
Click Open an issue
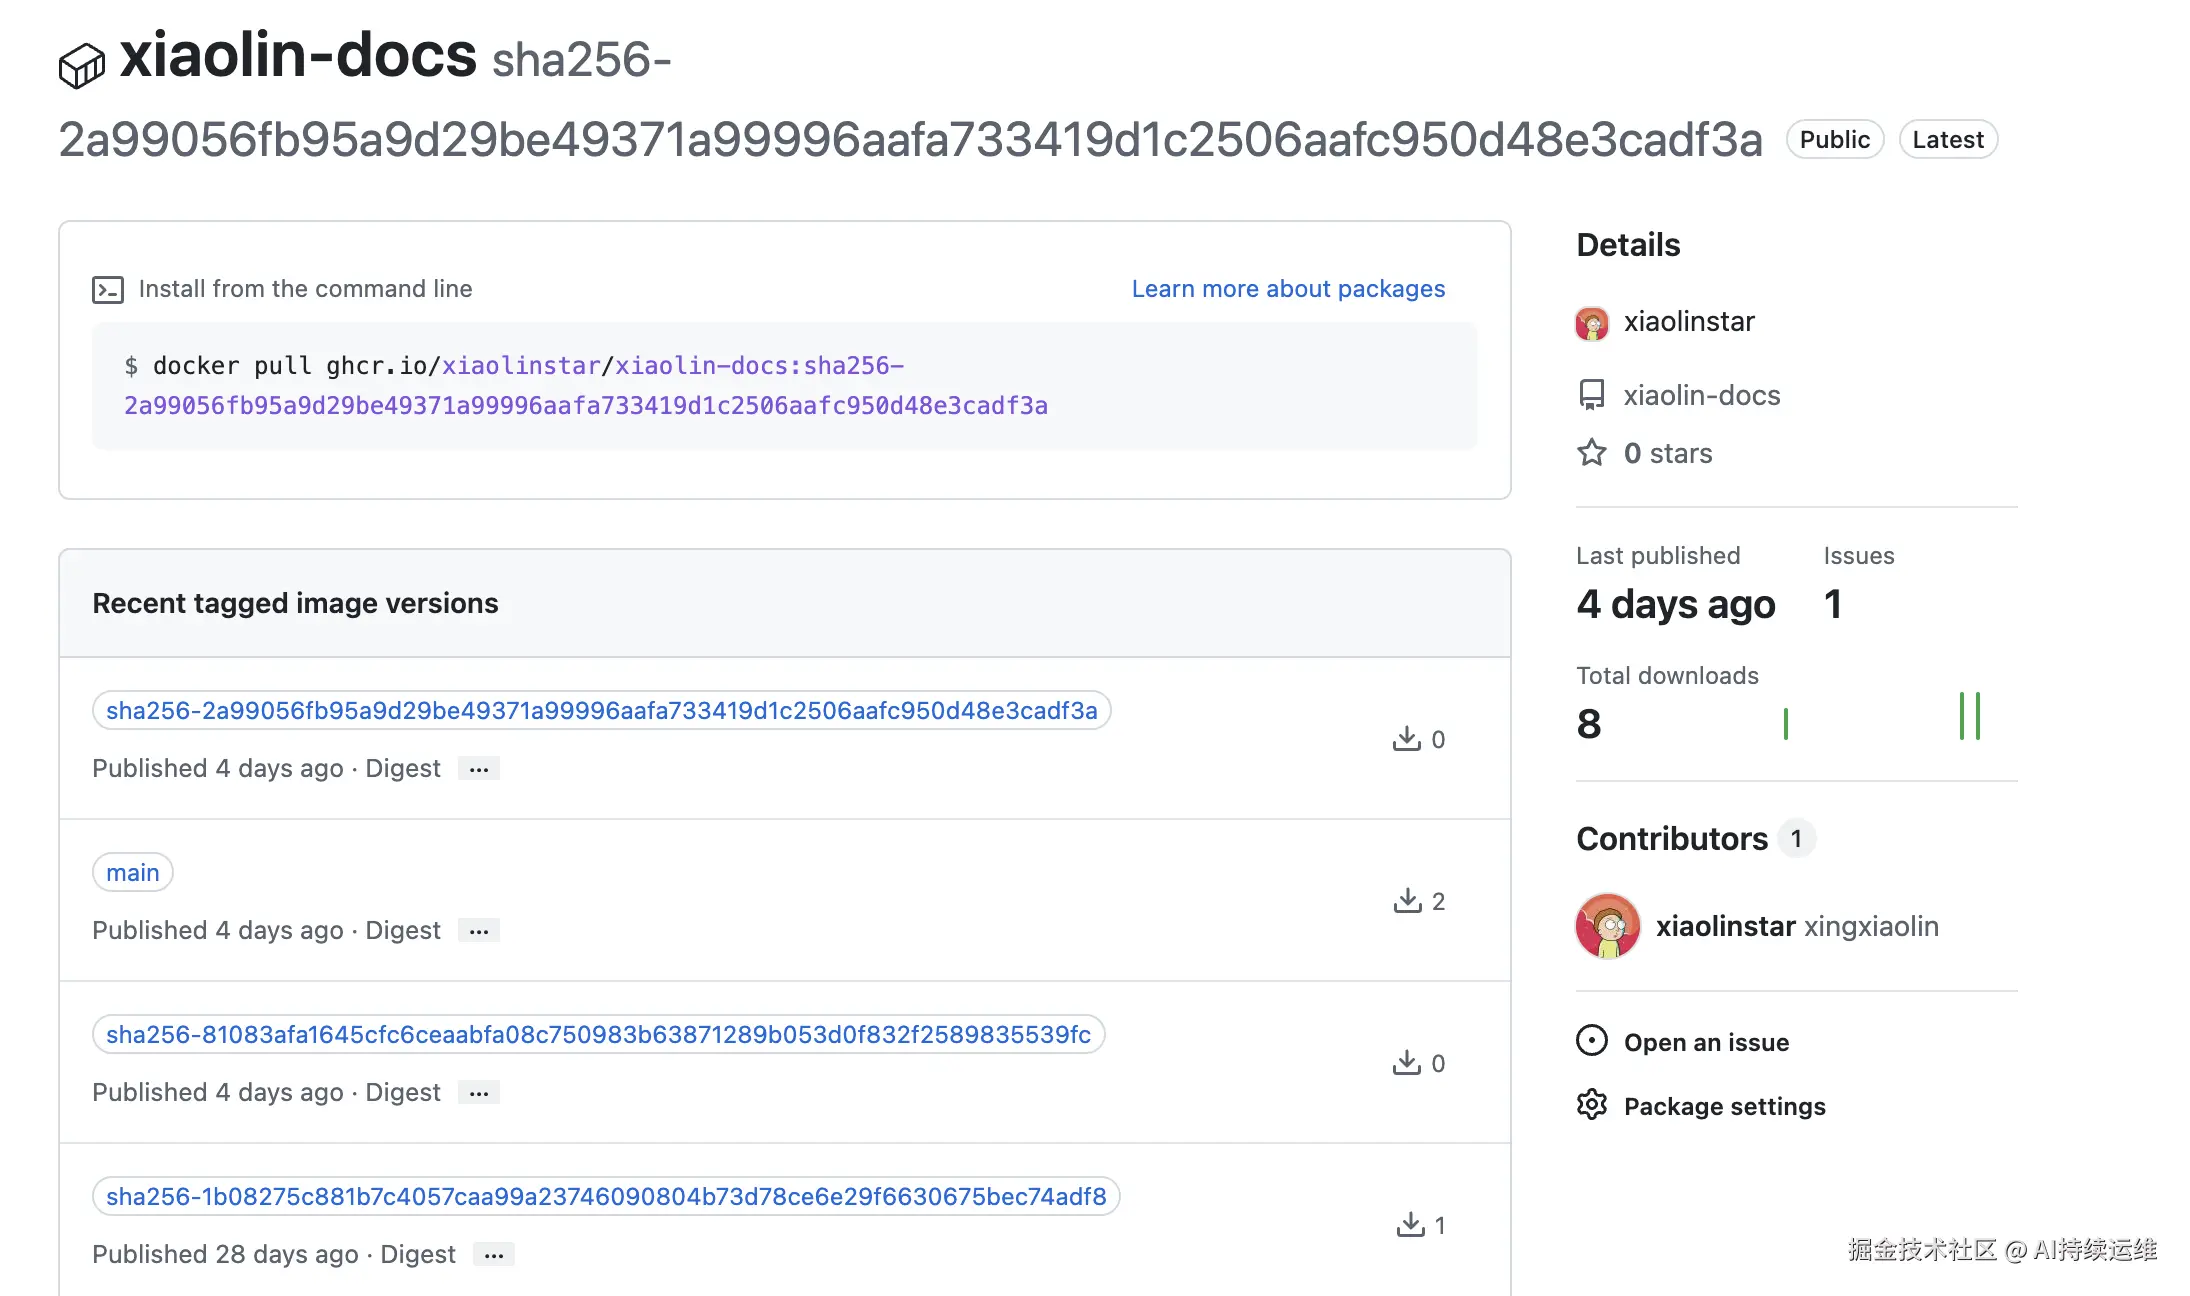coord(1706,1042)
